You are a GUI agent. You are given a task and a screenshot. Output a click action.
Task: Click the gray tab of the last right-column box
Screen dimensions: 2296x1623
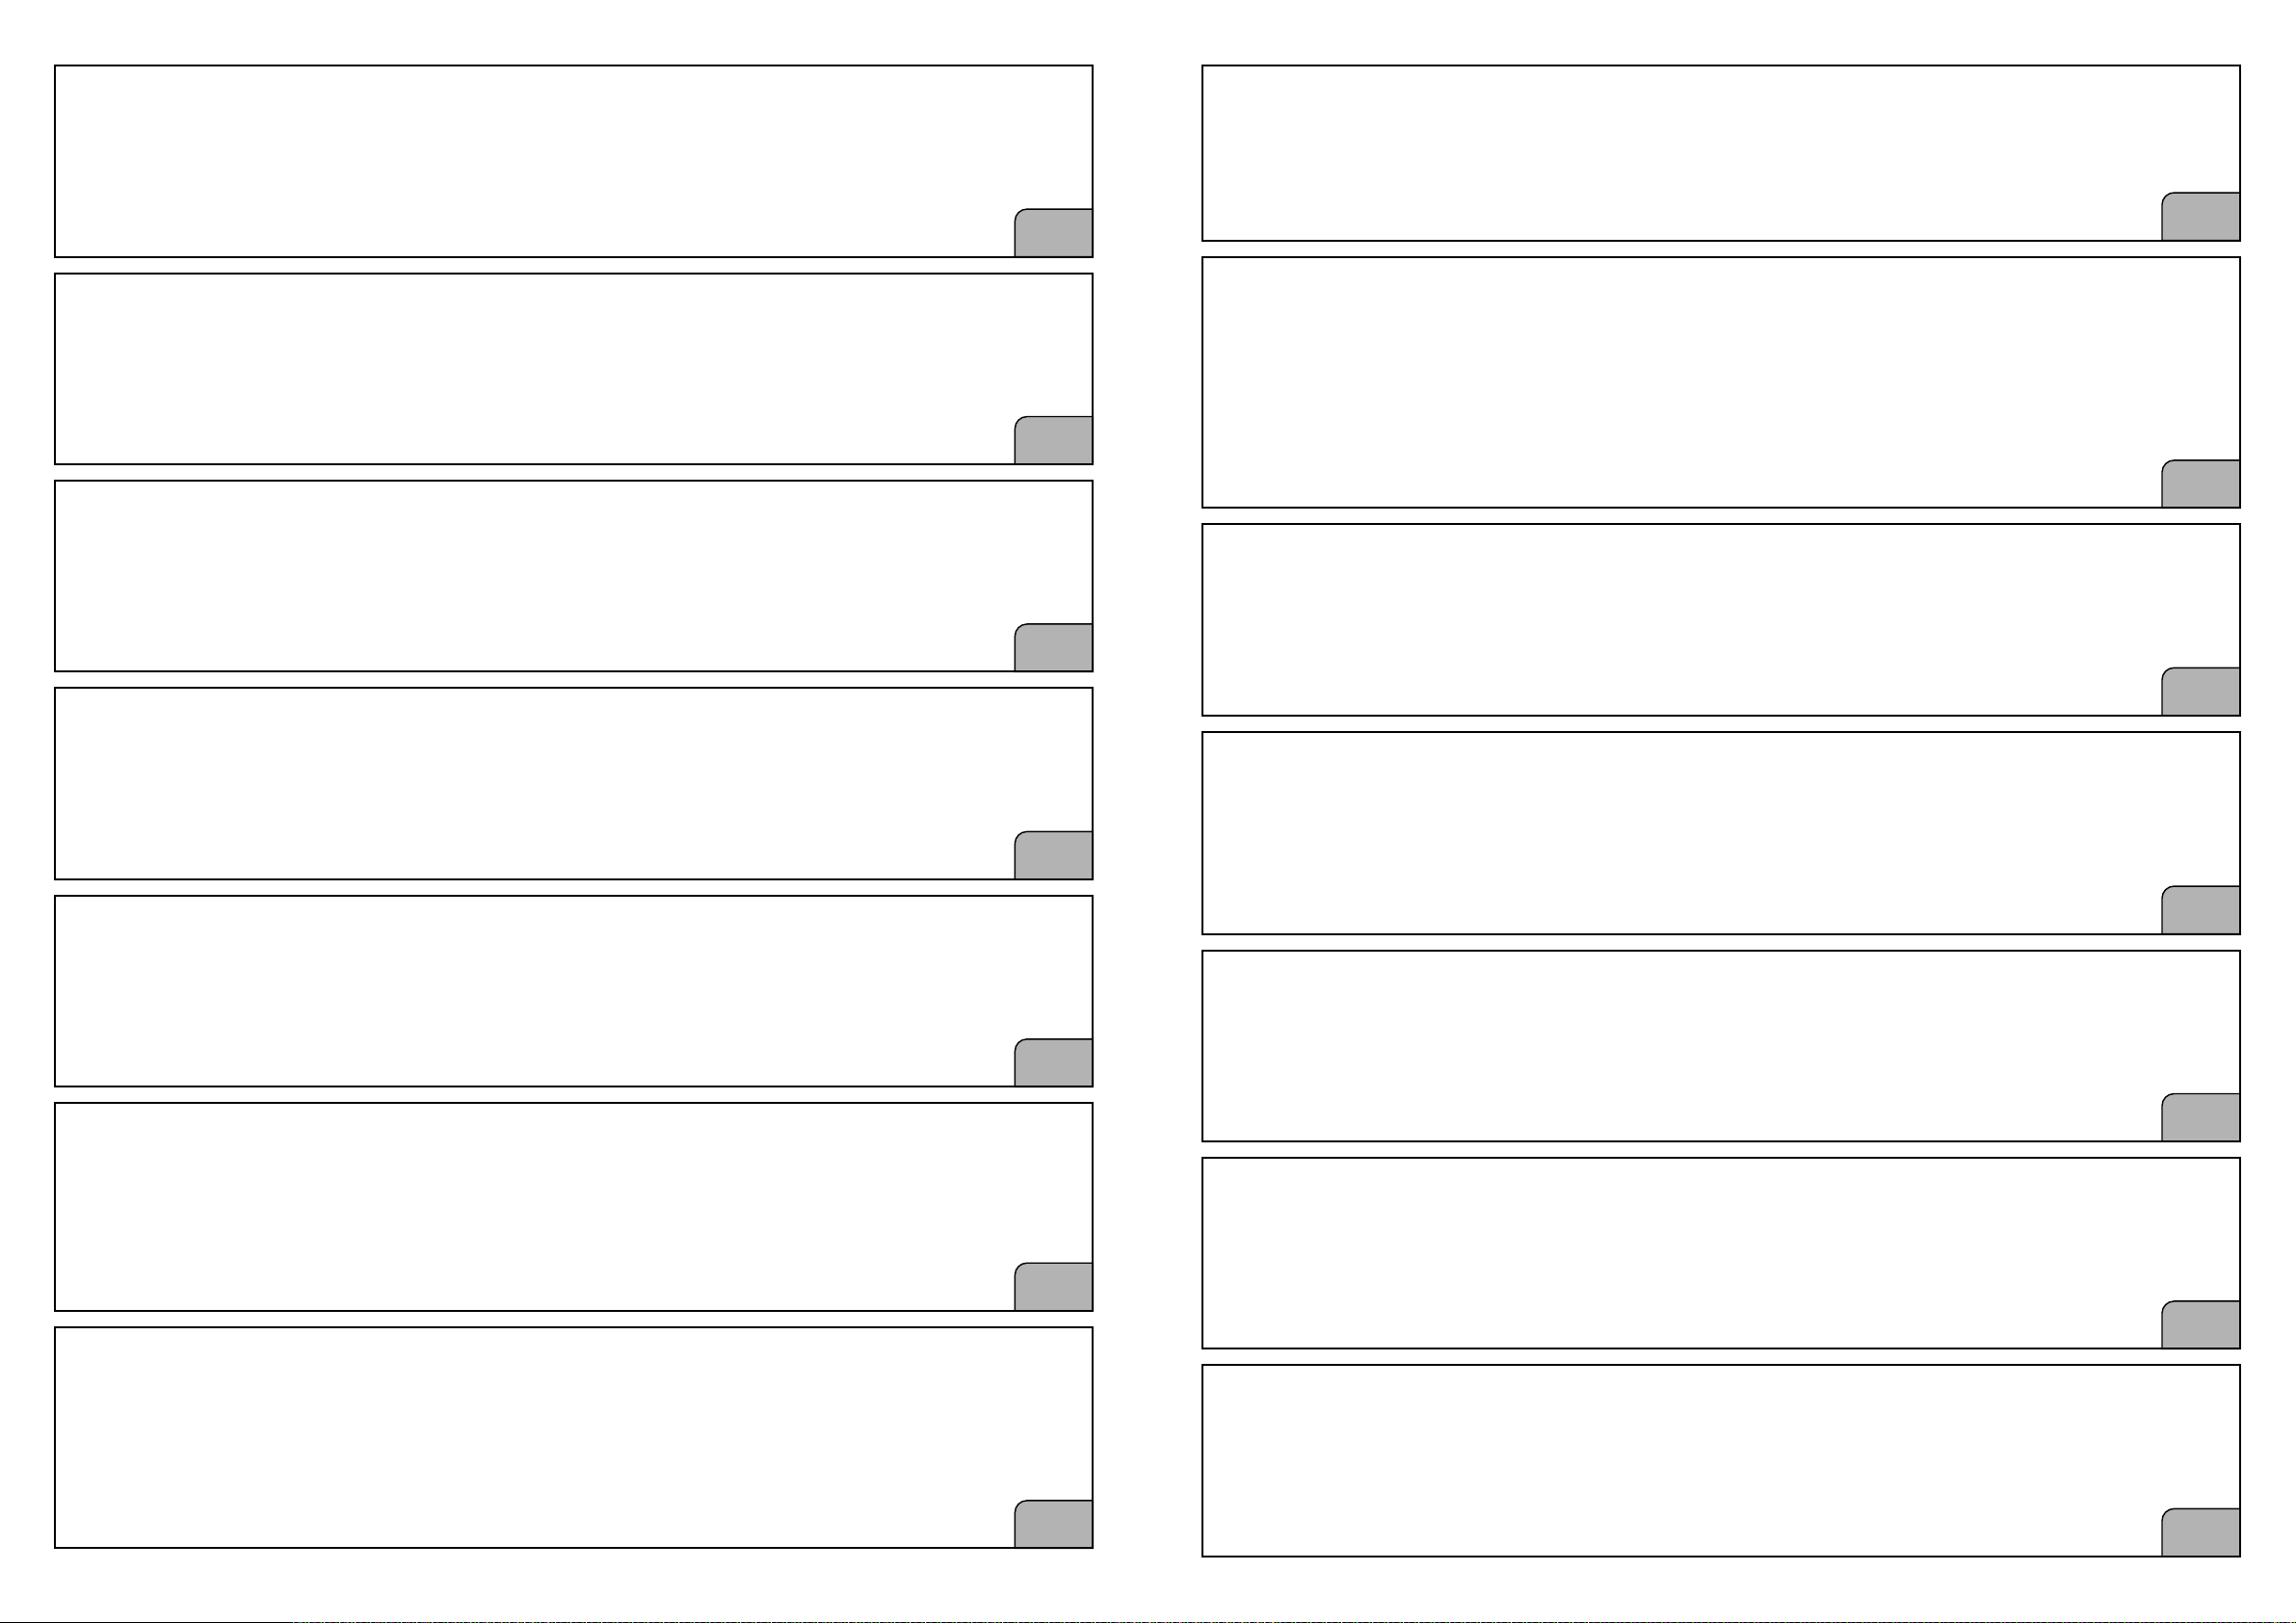pyautogui.click(x=2200, y=1532)
